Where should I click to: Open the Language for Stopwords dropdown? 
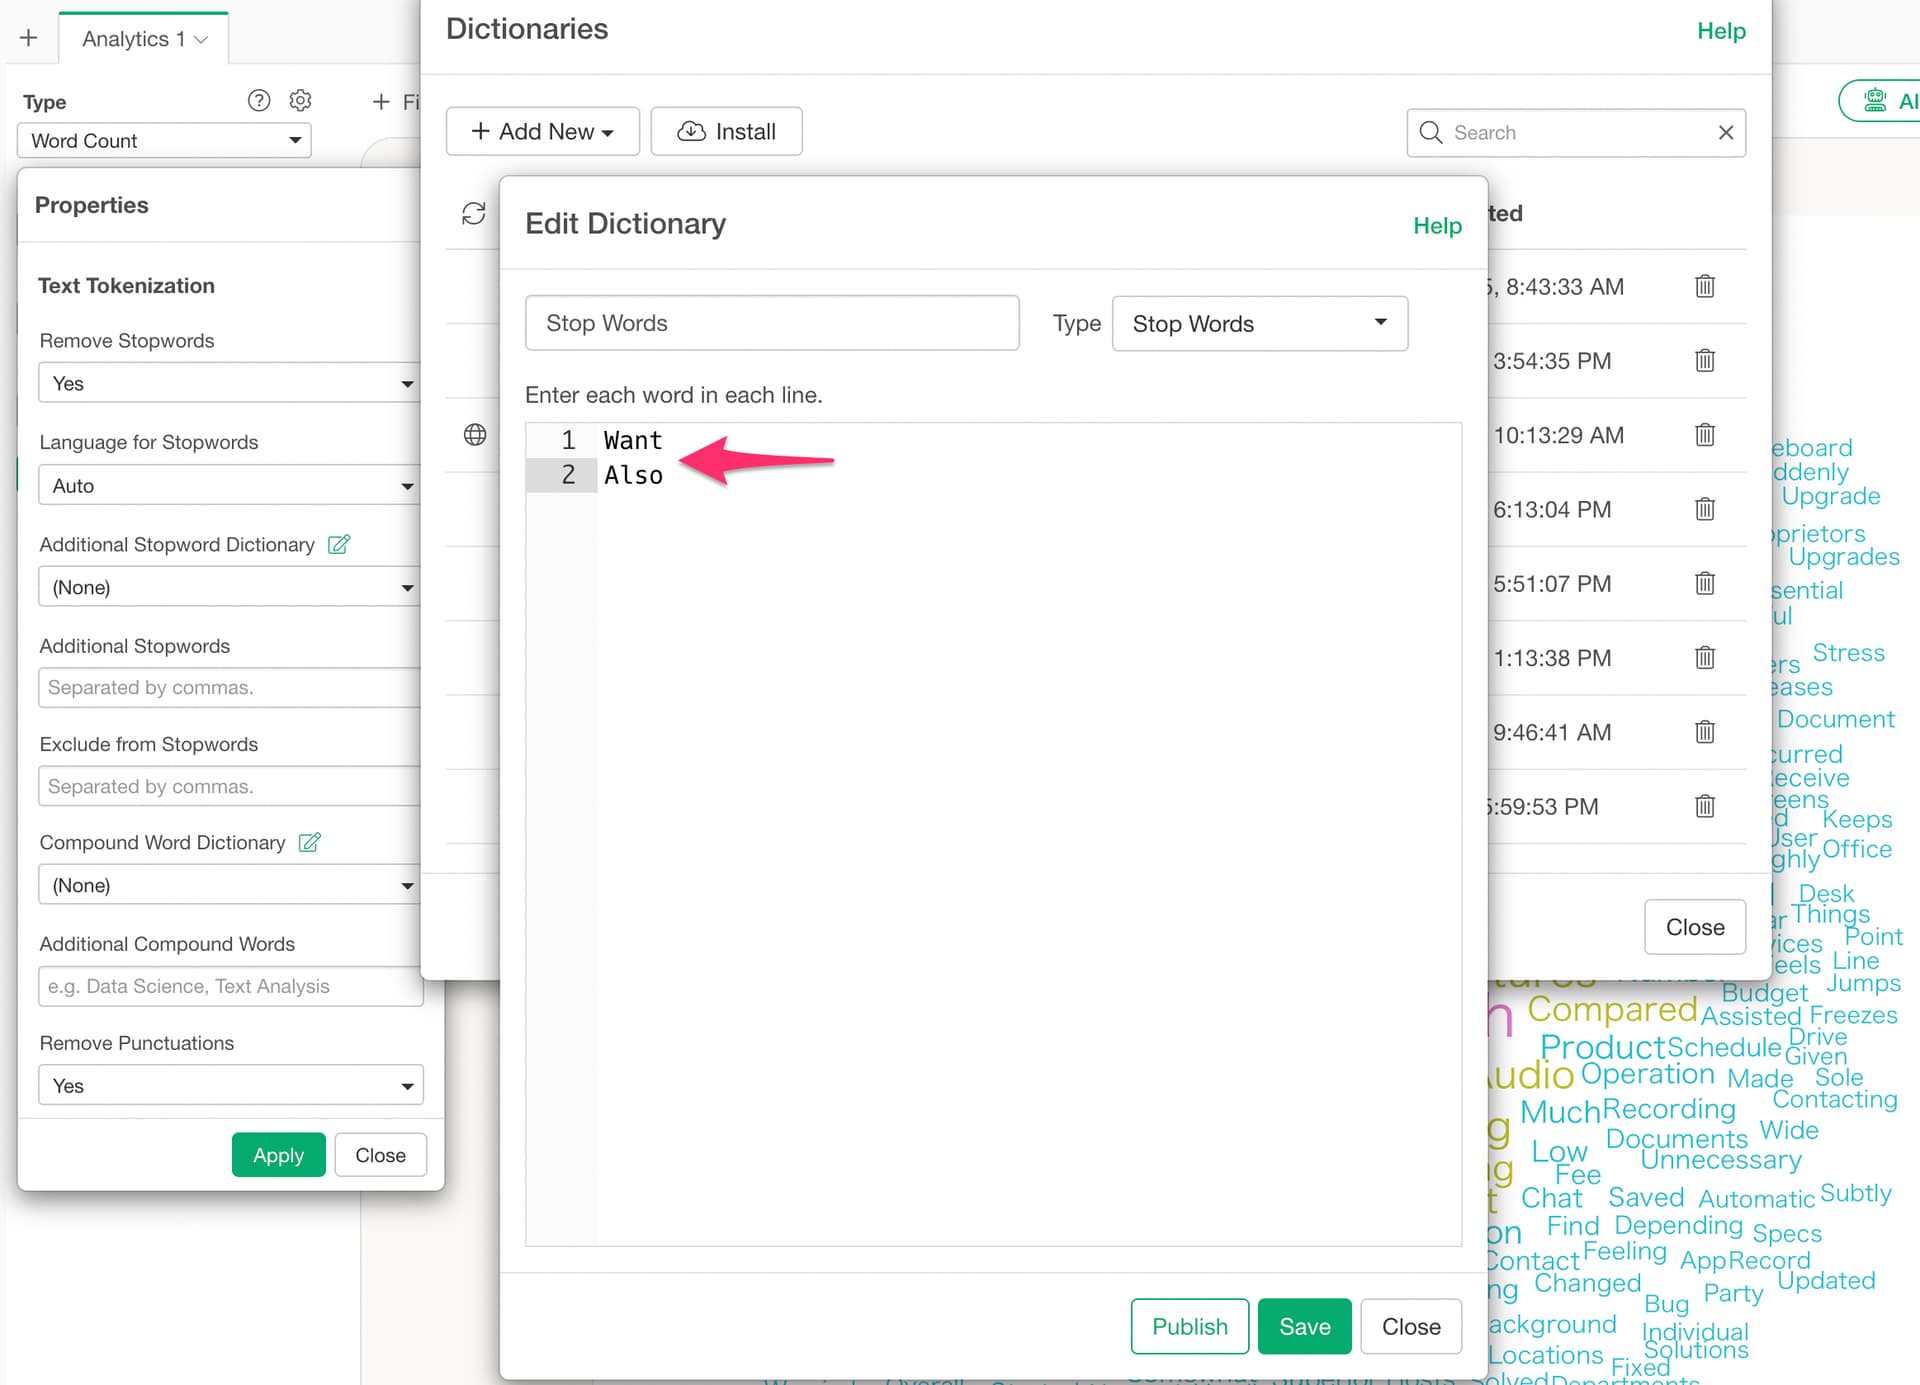[x=228, y=486]
